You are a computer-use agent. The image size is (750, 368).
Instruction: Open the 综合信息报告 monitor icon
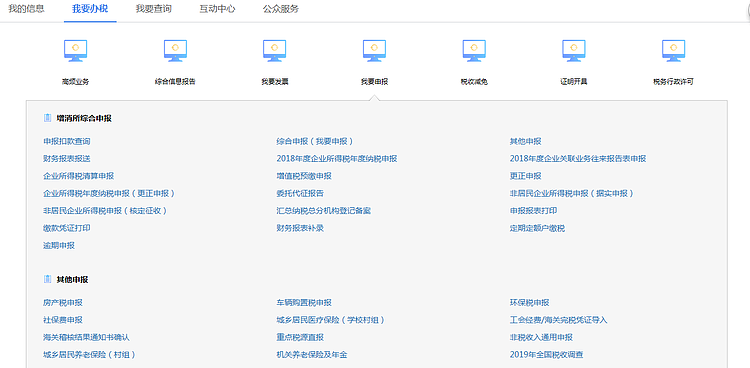tap(175, 50)
